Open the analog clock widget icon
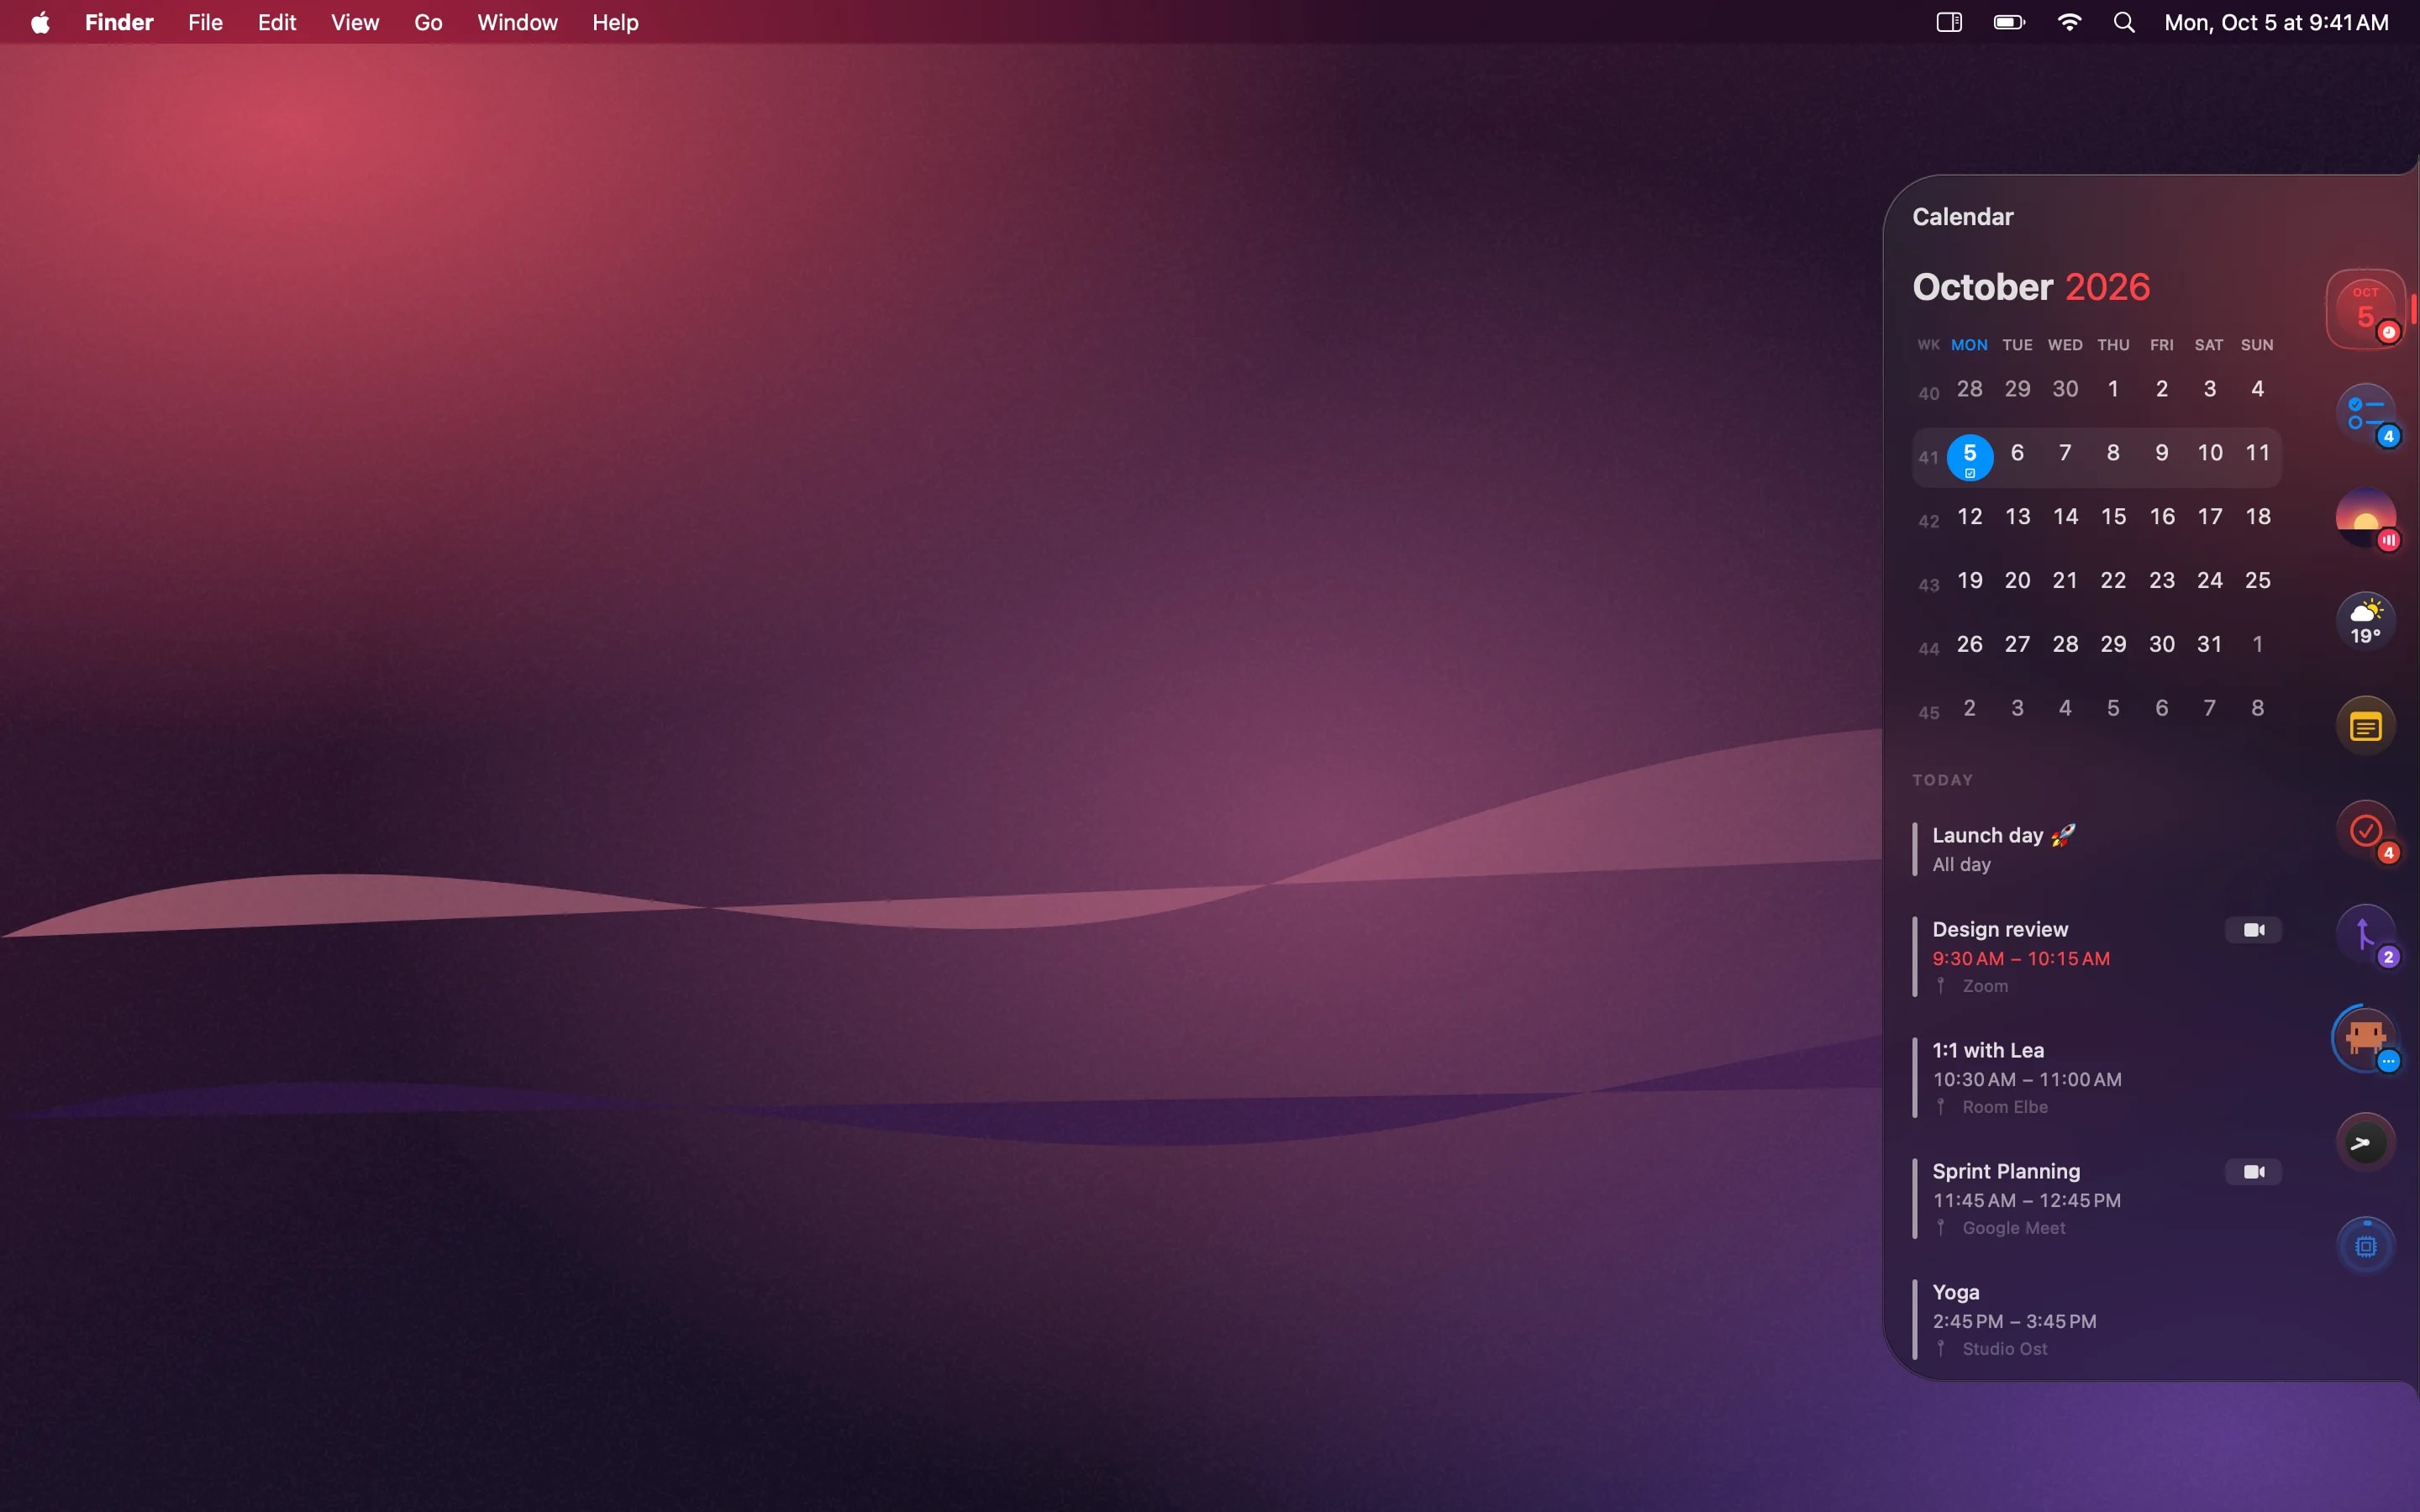The height and width of the screenshot is (1512, 2420). pyautogui.click(x=2365, y=1142)
